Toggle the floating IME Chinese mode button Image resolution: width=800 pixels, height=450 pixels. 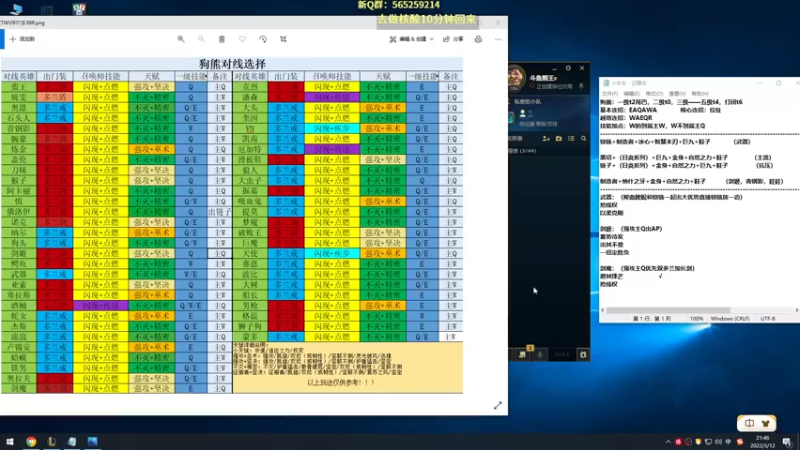point(749,423)
